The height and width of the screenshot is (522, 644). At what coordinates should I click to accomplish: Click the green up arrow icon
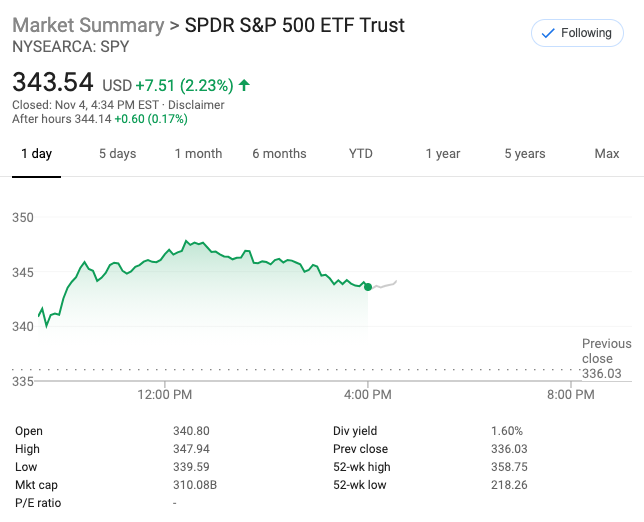(x=244, y=85)
